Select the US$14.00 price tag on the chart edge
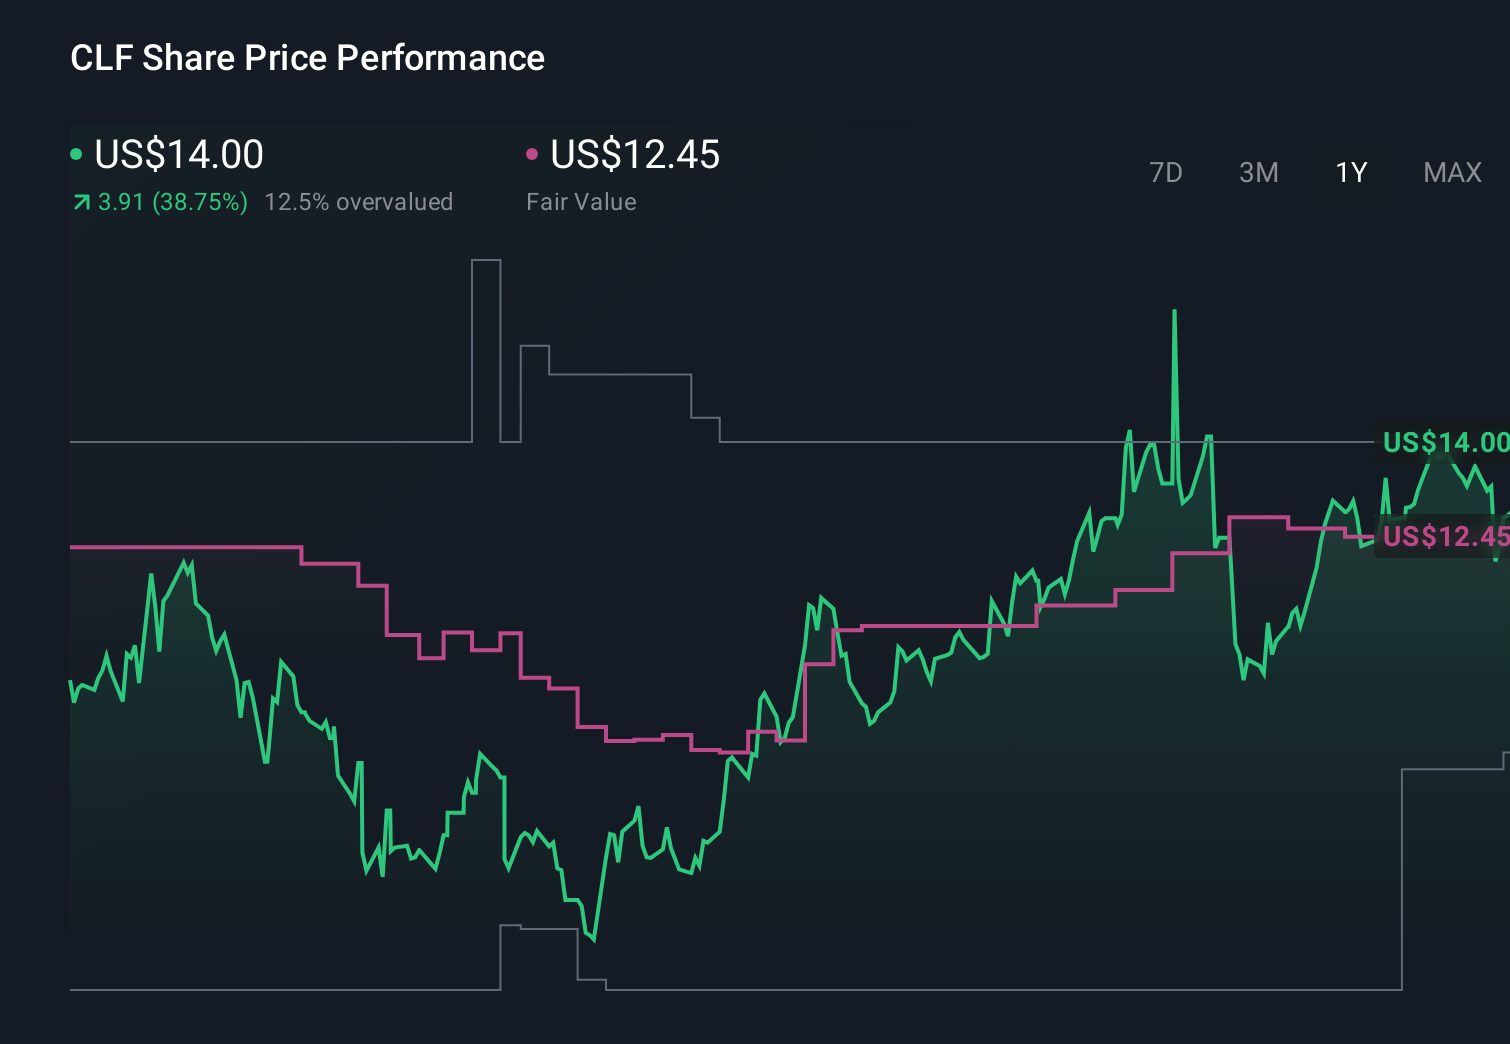 (1444, 442)
